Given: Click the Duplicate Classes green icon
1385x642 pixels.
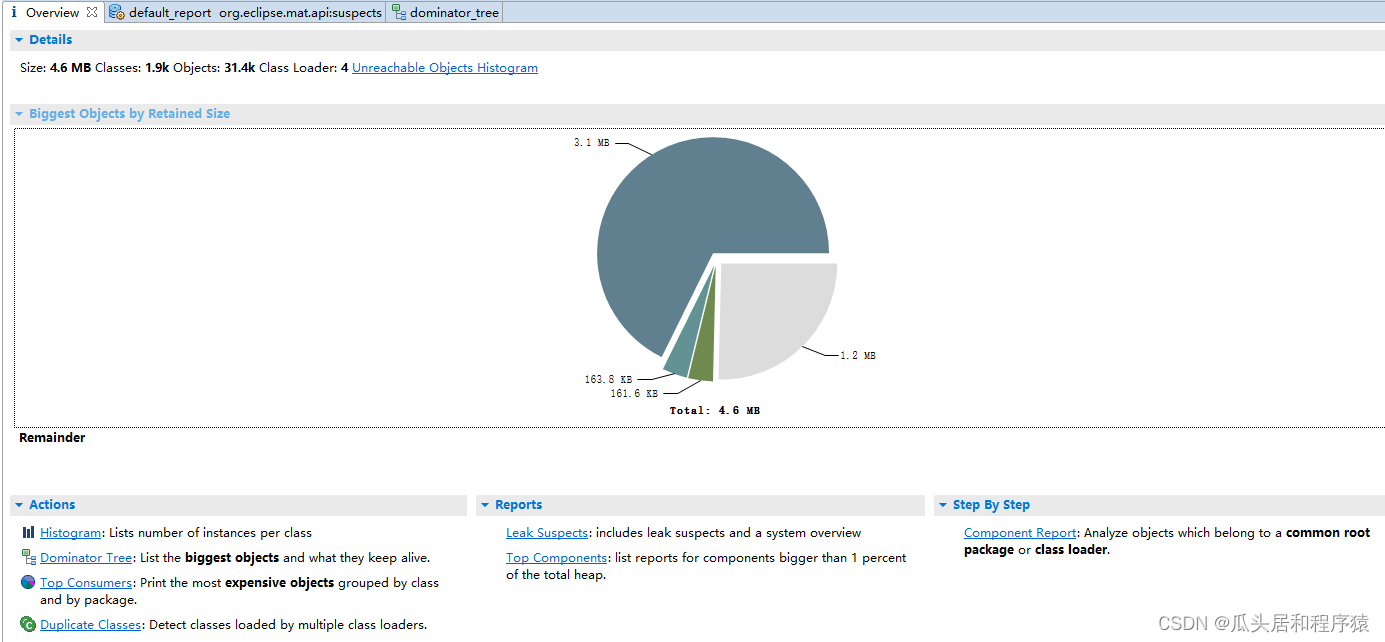Looking at the screenshot, I should pos(28,624).
